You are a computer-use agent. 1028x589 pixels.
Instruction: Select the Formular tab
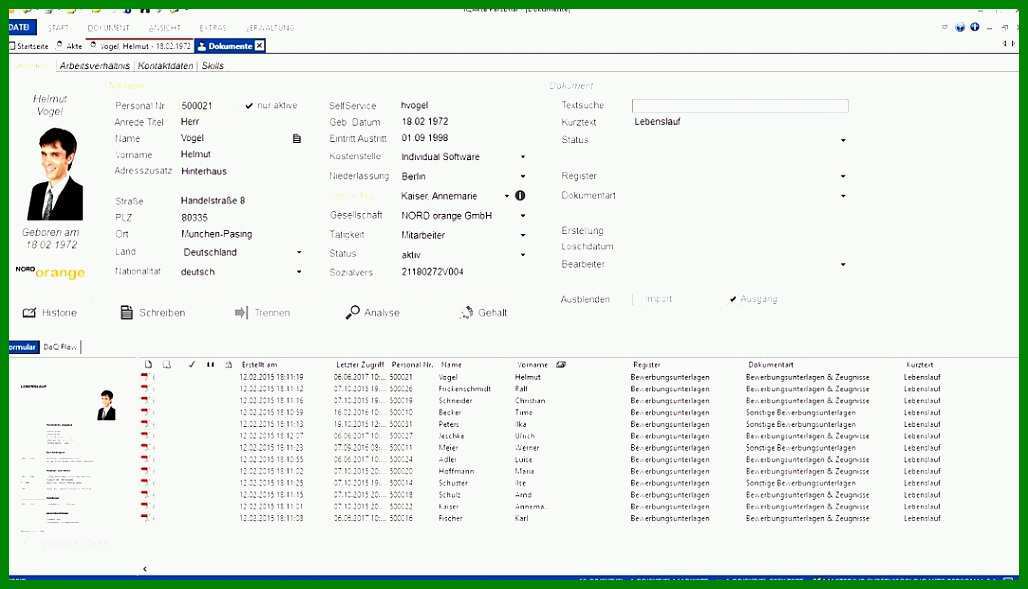click(24, 347)
